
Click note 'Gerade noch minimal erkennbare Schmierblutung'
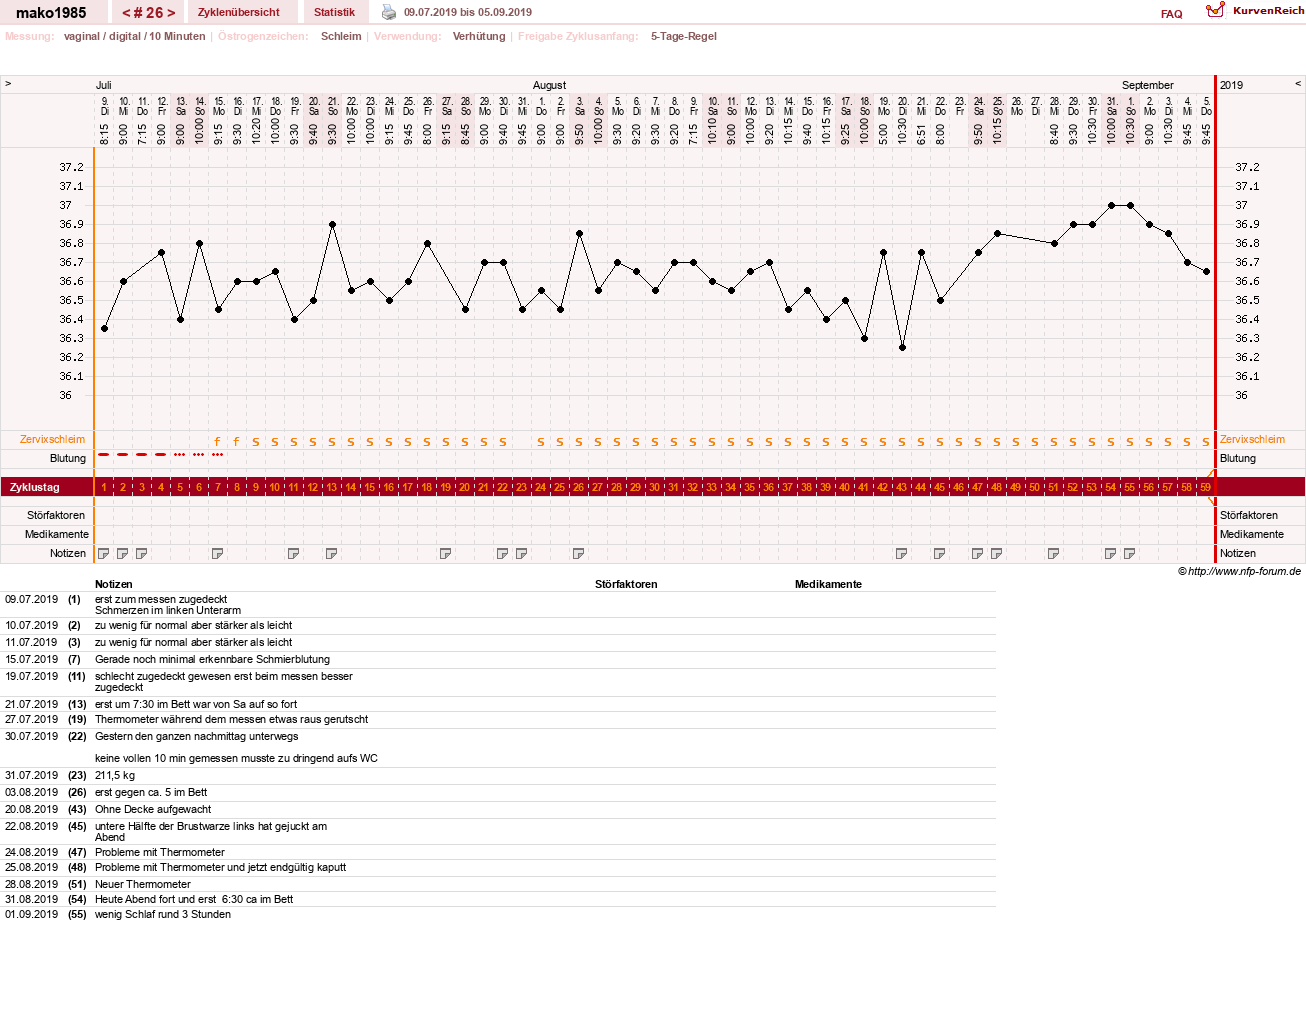click(x=212, y=659)
